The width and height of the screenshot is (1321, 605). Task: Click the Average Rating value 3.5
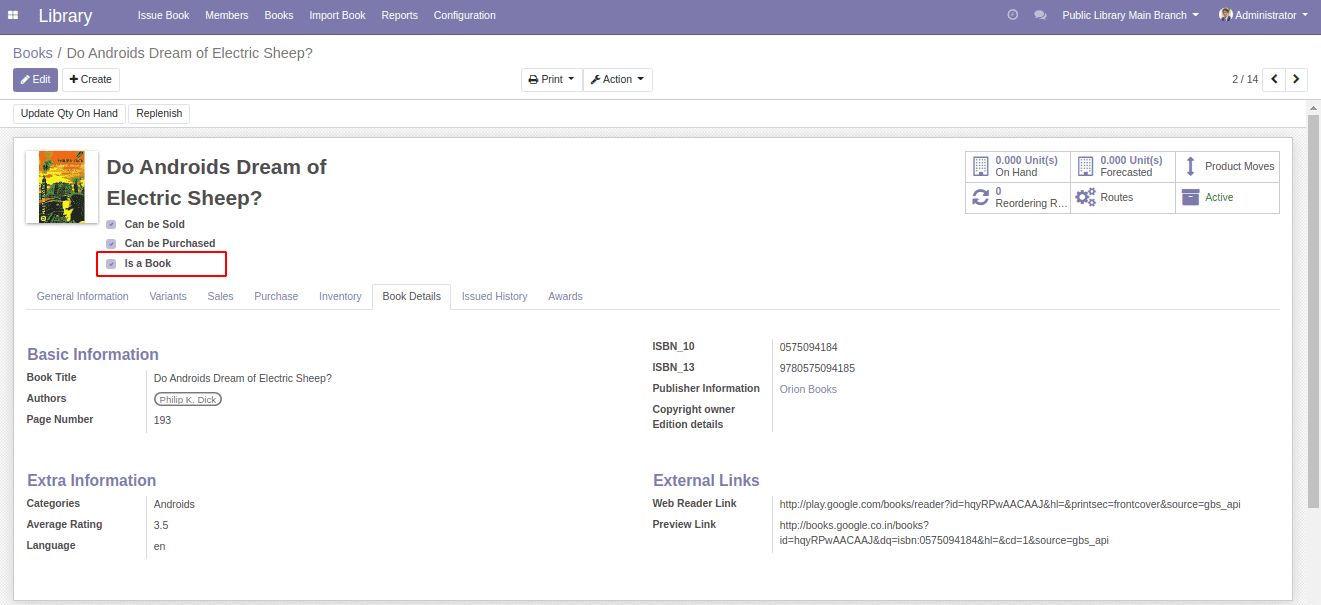(161, 526)
